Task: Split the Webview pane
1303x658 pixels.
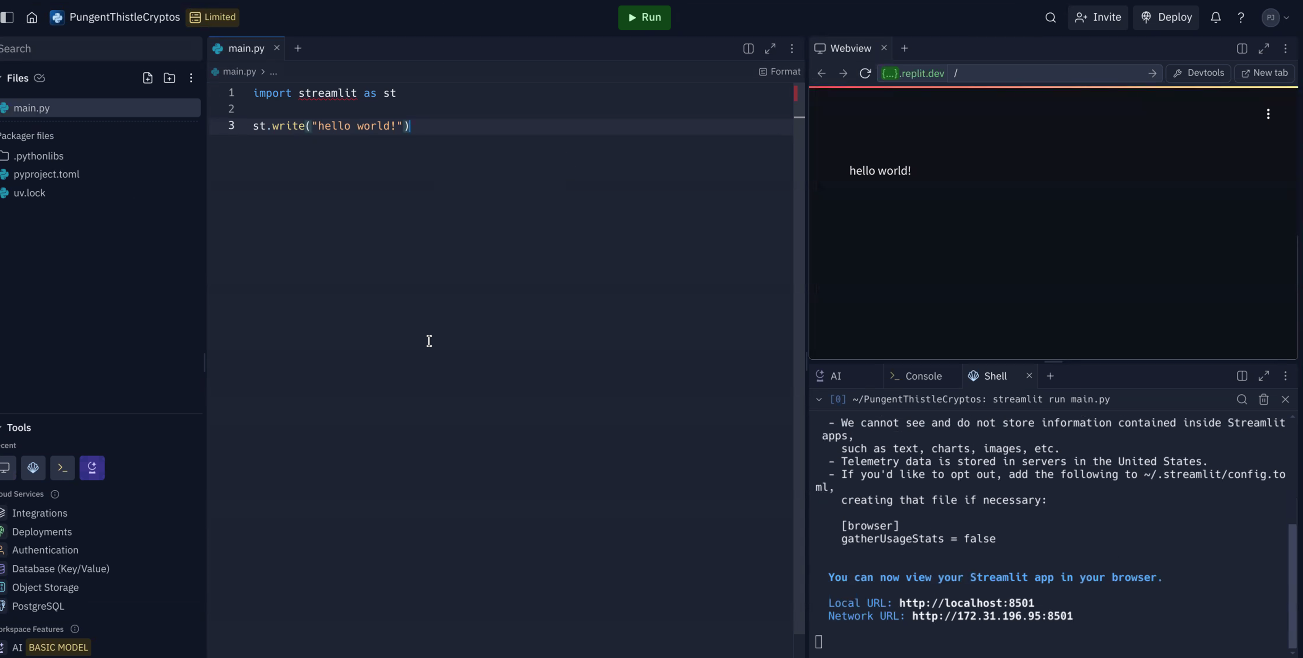Action: pyautogui.click(x=1242, y=48)
